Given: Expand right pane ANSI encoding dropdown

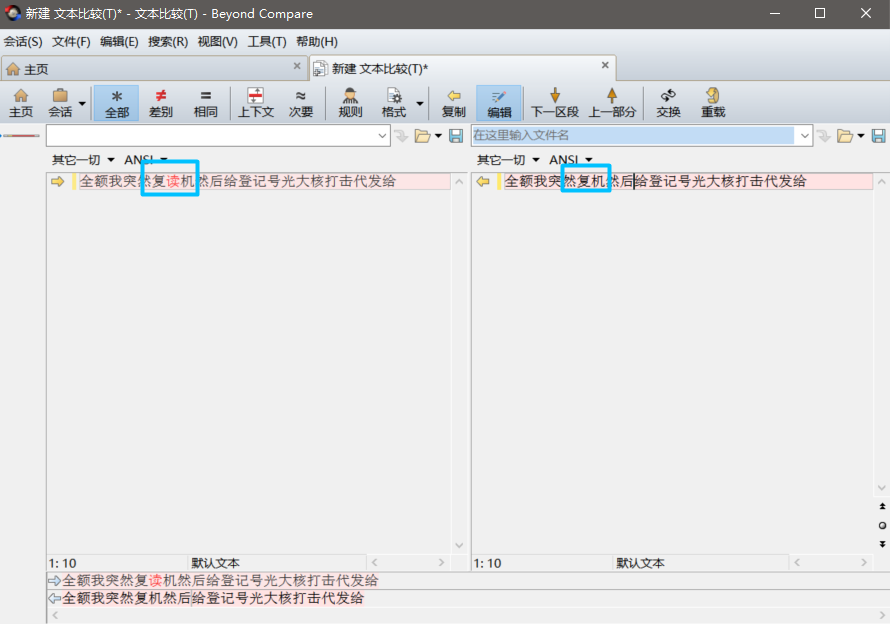Looking at the screenshot, I should tap(570, 160).
